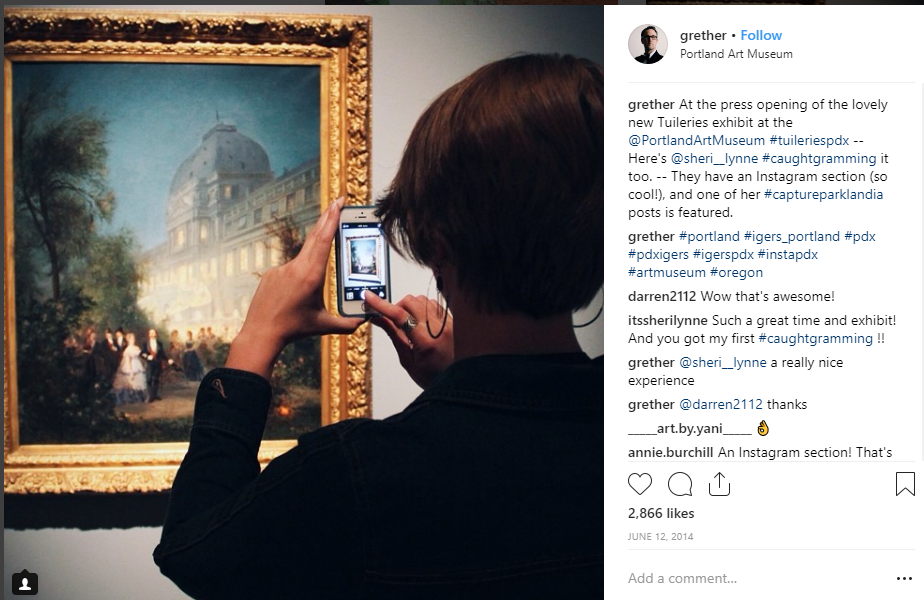
Task: View darren2112 commenter profile
Action: click(x=662, y=296)
